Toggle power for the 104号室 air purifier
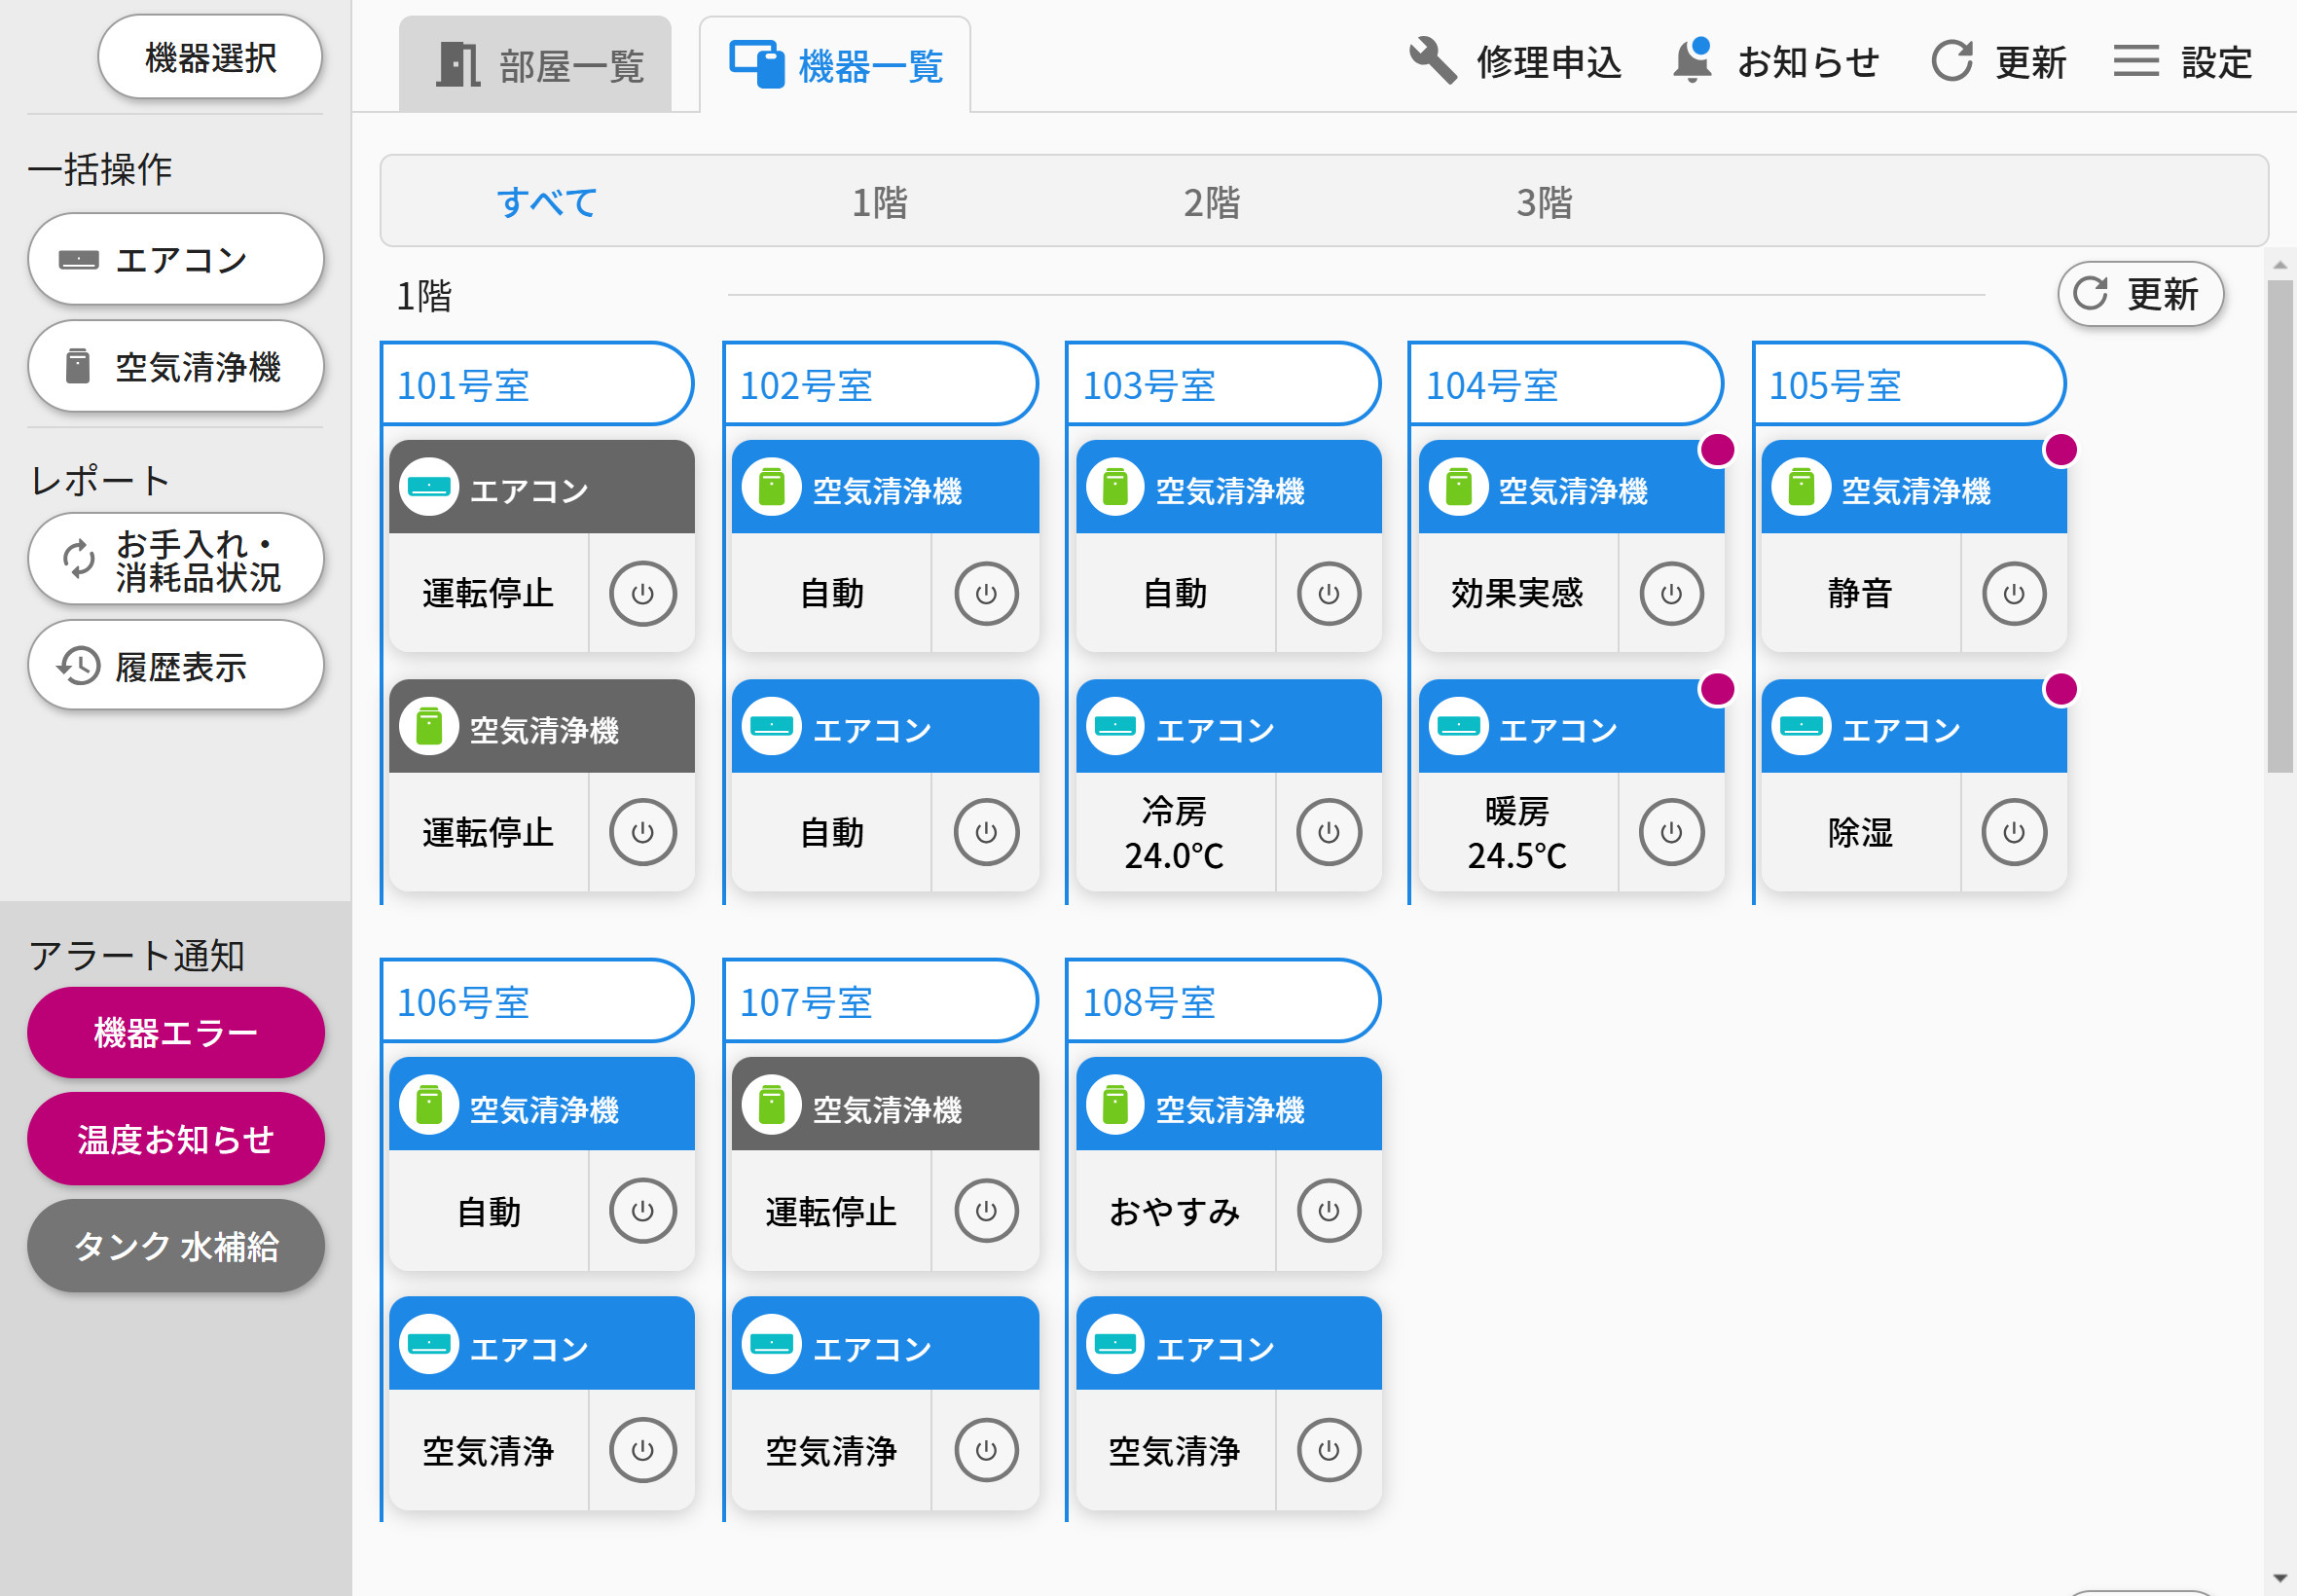 click(x=1670, y=593)
